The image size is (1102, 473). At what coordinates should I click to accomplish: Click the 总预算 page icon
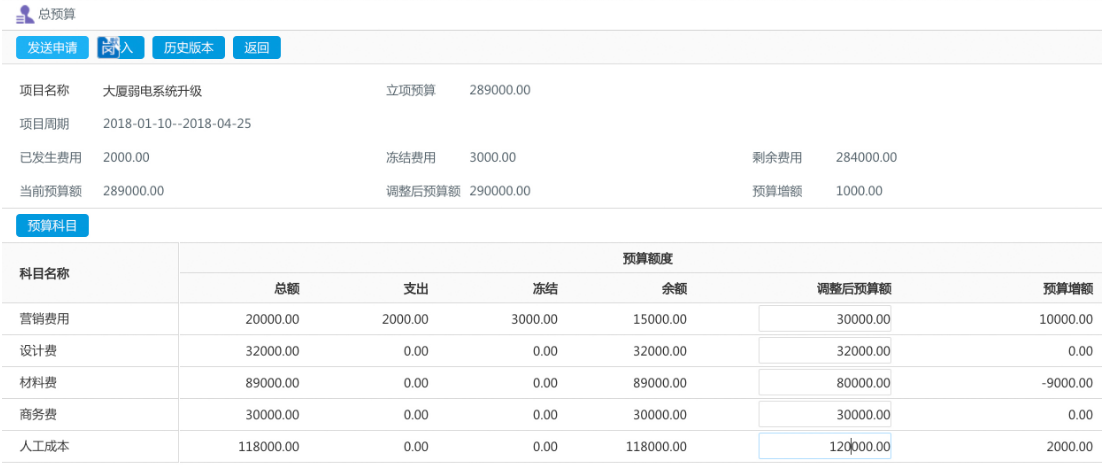[x=25, y=14]
